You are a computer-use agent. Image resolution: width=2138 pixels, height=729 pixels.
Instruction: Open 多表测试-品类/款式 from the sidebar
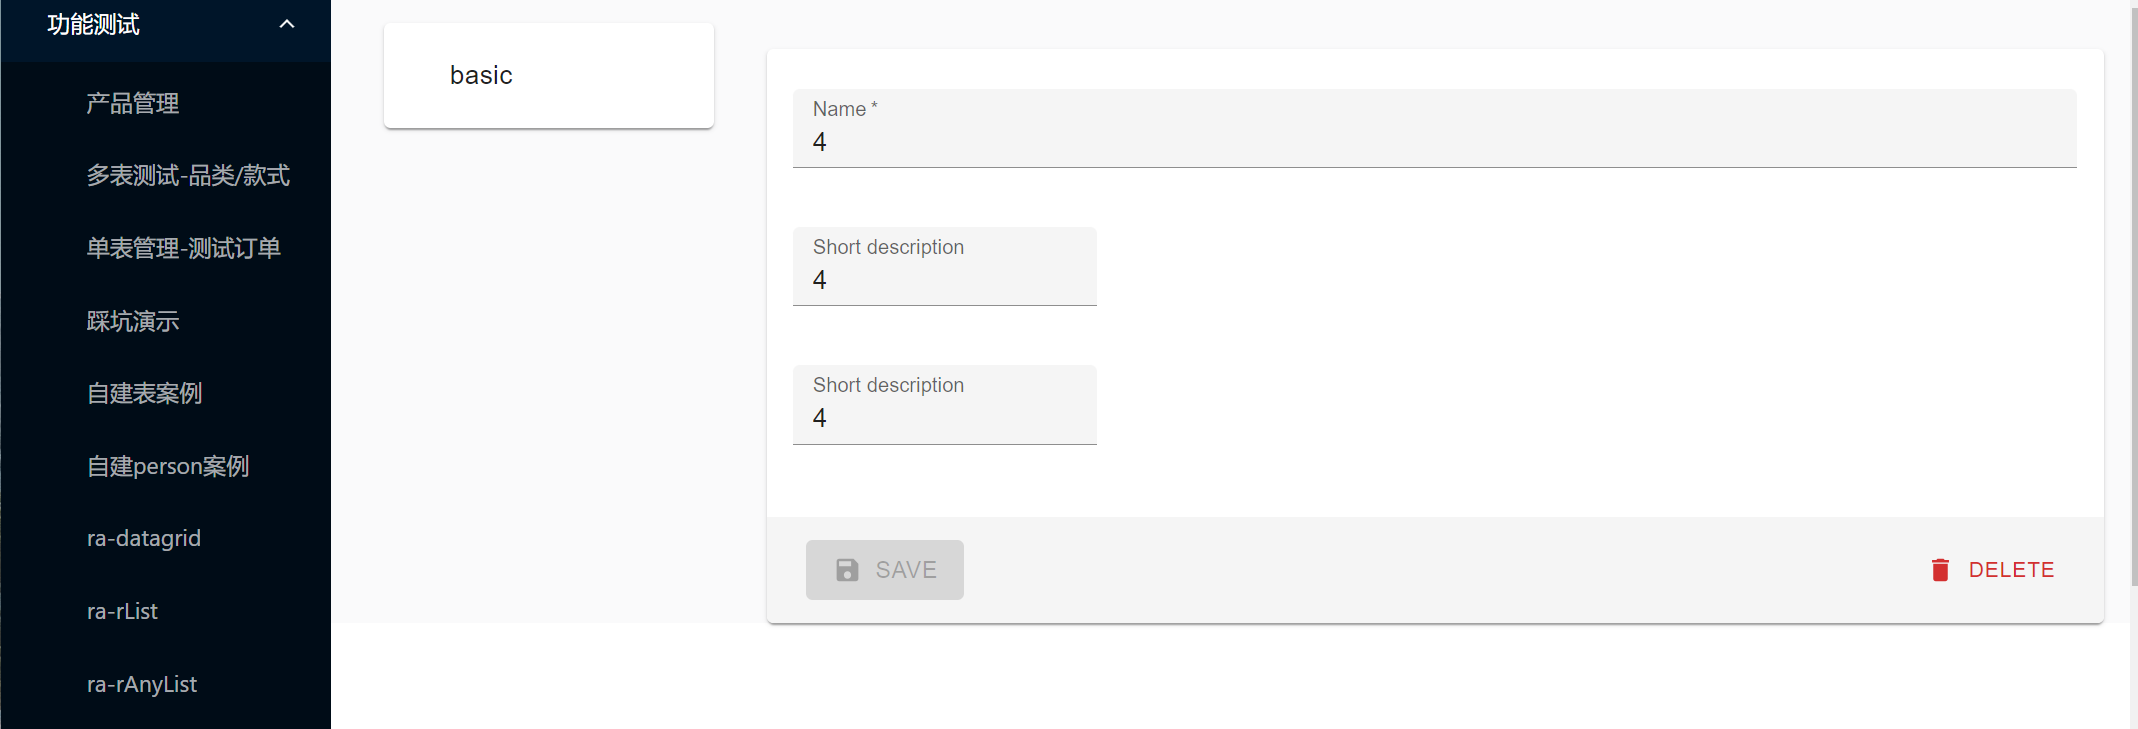(188, 175)
